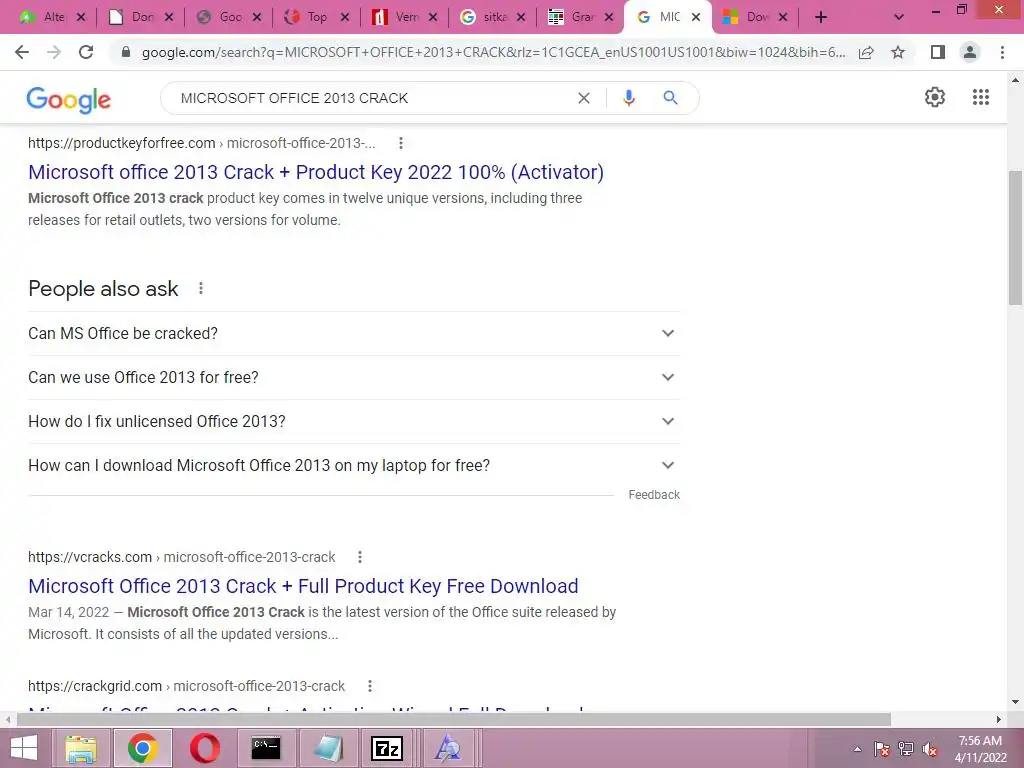Open the Chrome three-dot menu
This screenshot has height=768, width=1024.
[x=1002, y=52]
